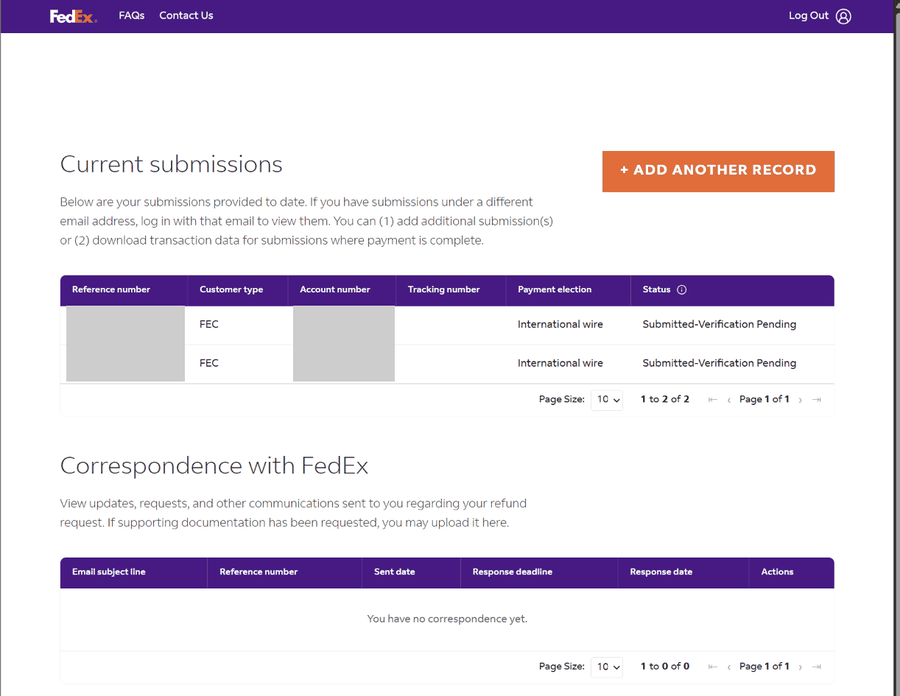Go to previous page in Current submissions pagination
Viewport: 900px width, 696px height.
729,400
